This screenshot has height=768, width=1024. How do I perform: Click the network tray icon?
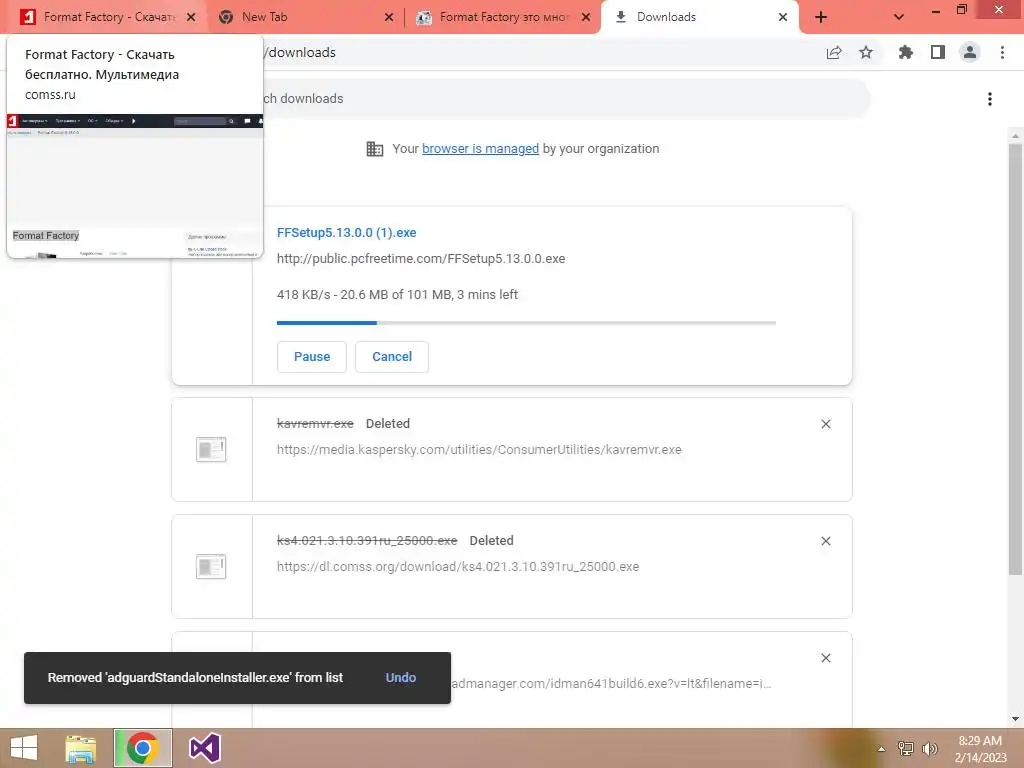coord(906,749)
